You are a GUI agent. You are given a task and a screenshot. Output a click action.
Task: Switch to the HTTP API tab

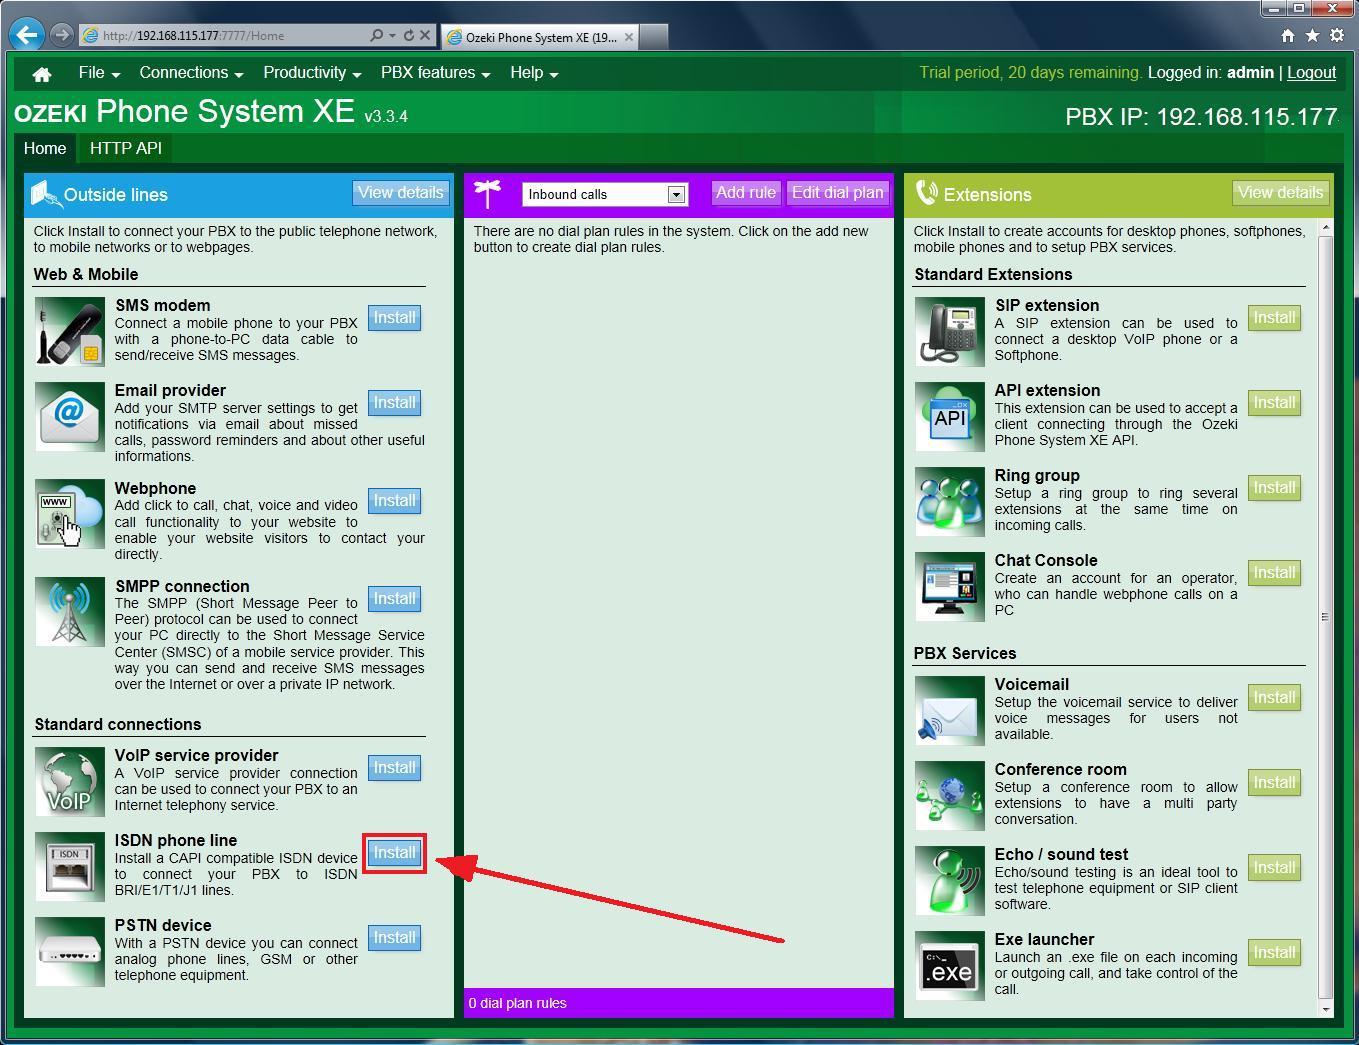click(x=126, y=148)
